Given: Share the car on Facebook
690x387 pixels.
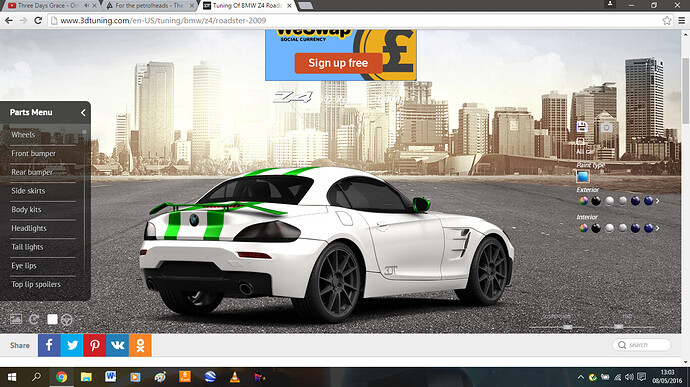Looking at the screenshot, I should tap(49, 345).
